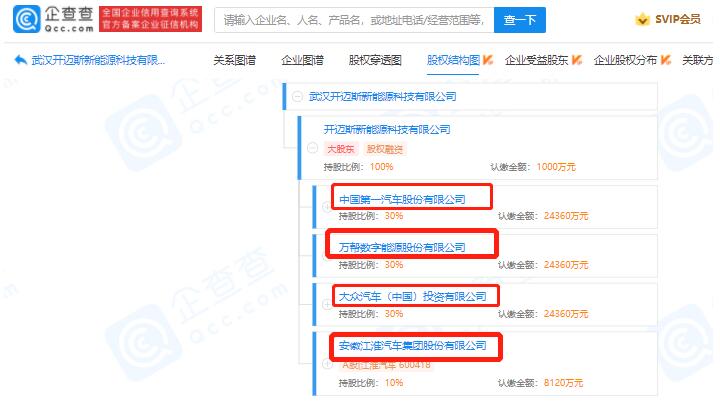Click the 100% shareholding value of 开迈斯新能源
This screenshot has height=408, width=720.
(x=382, y=167)
